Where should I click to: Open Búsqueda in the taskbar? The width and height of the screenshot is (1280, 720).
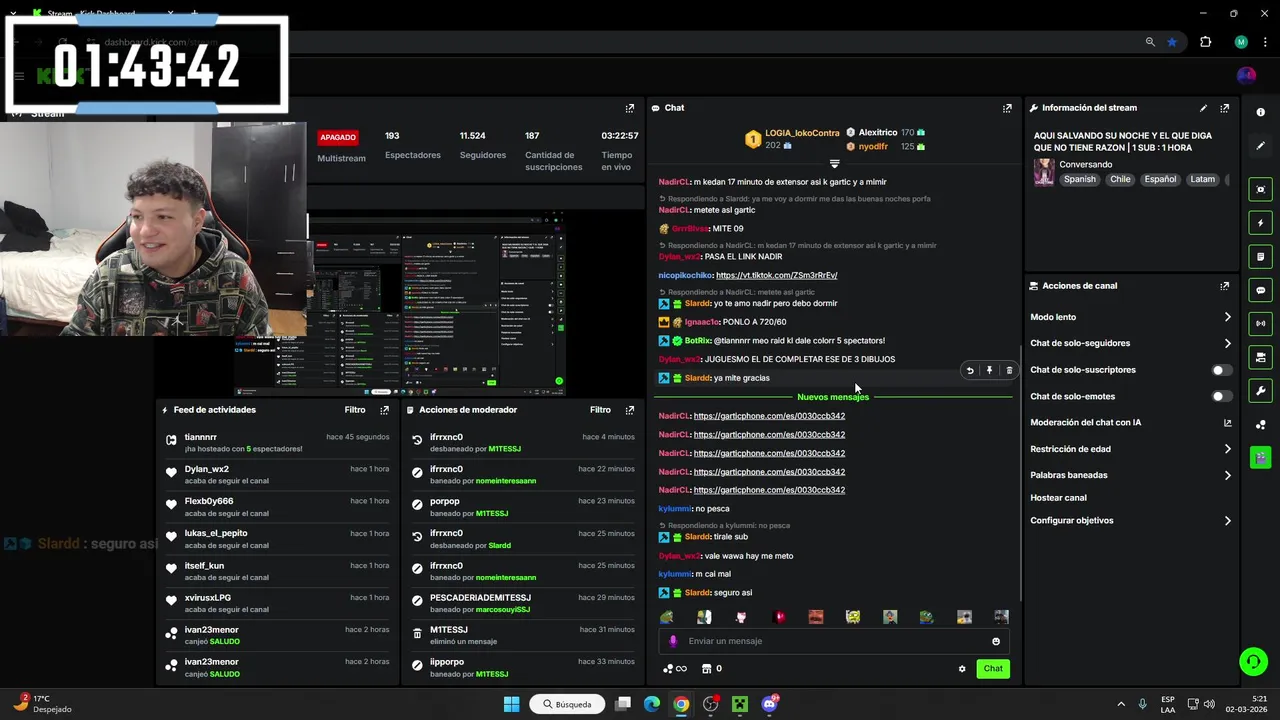[x=567, y=704]
